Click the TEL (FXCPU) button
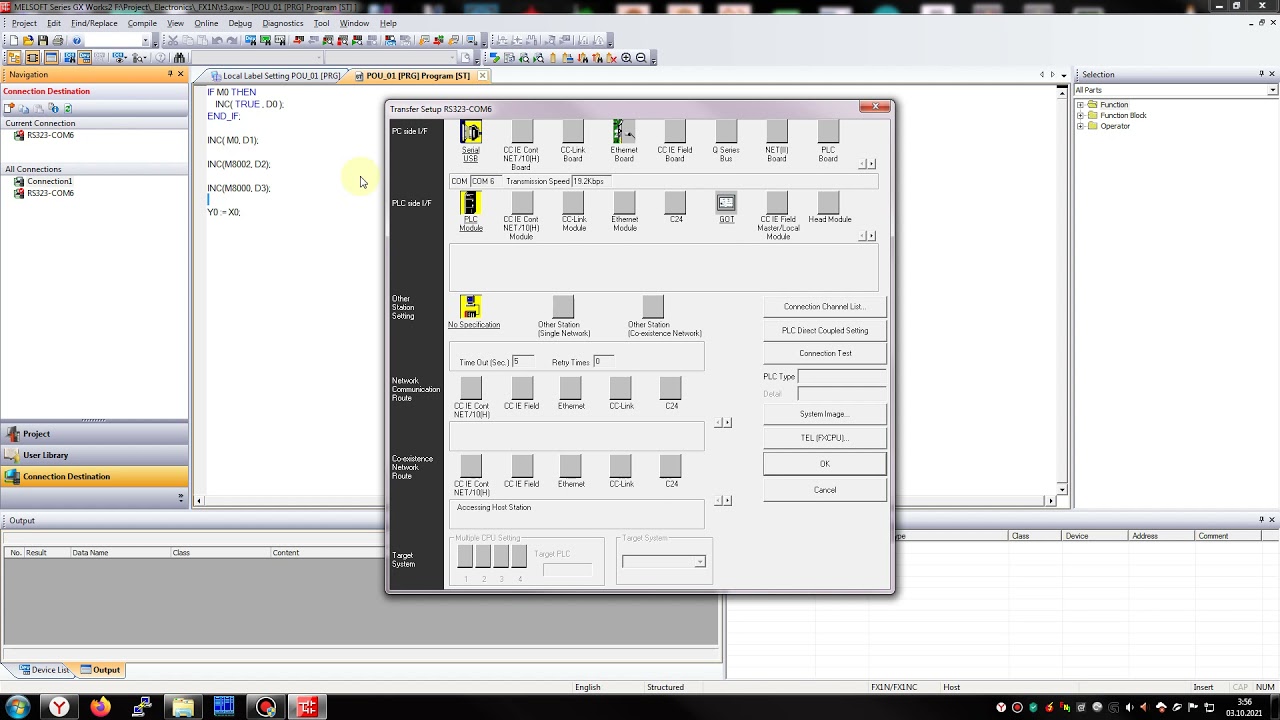 pyautogui.click(x=825, y=438)
